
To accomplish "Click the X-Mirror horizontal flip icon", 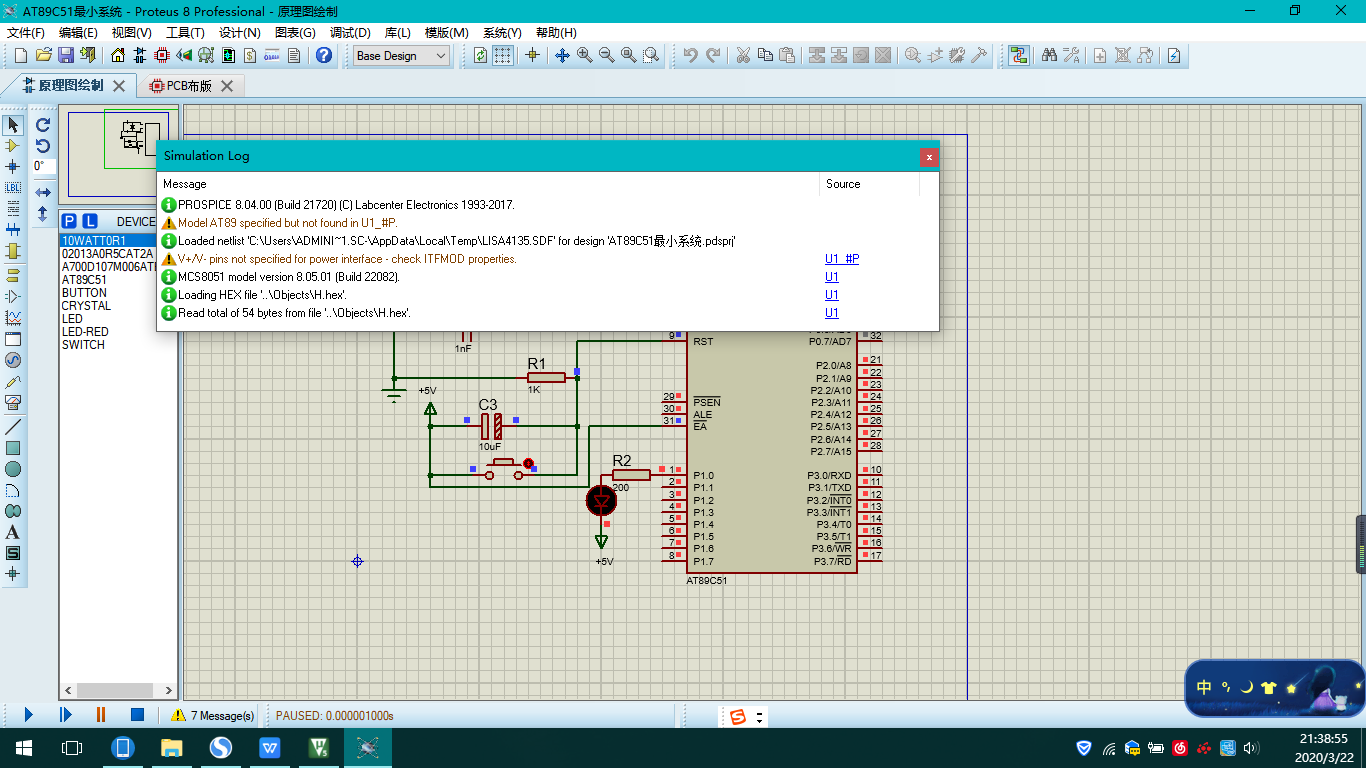I will pos(43,192).
